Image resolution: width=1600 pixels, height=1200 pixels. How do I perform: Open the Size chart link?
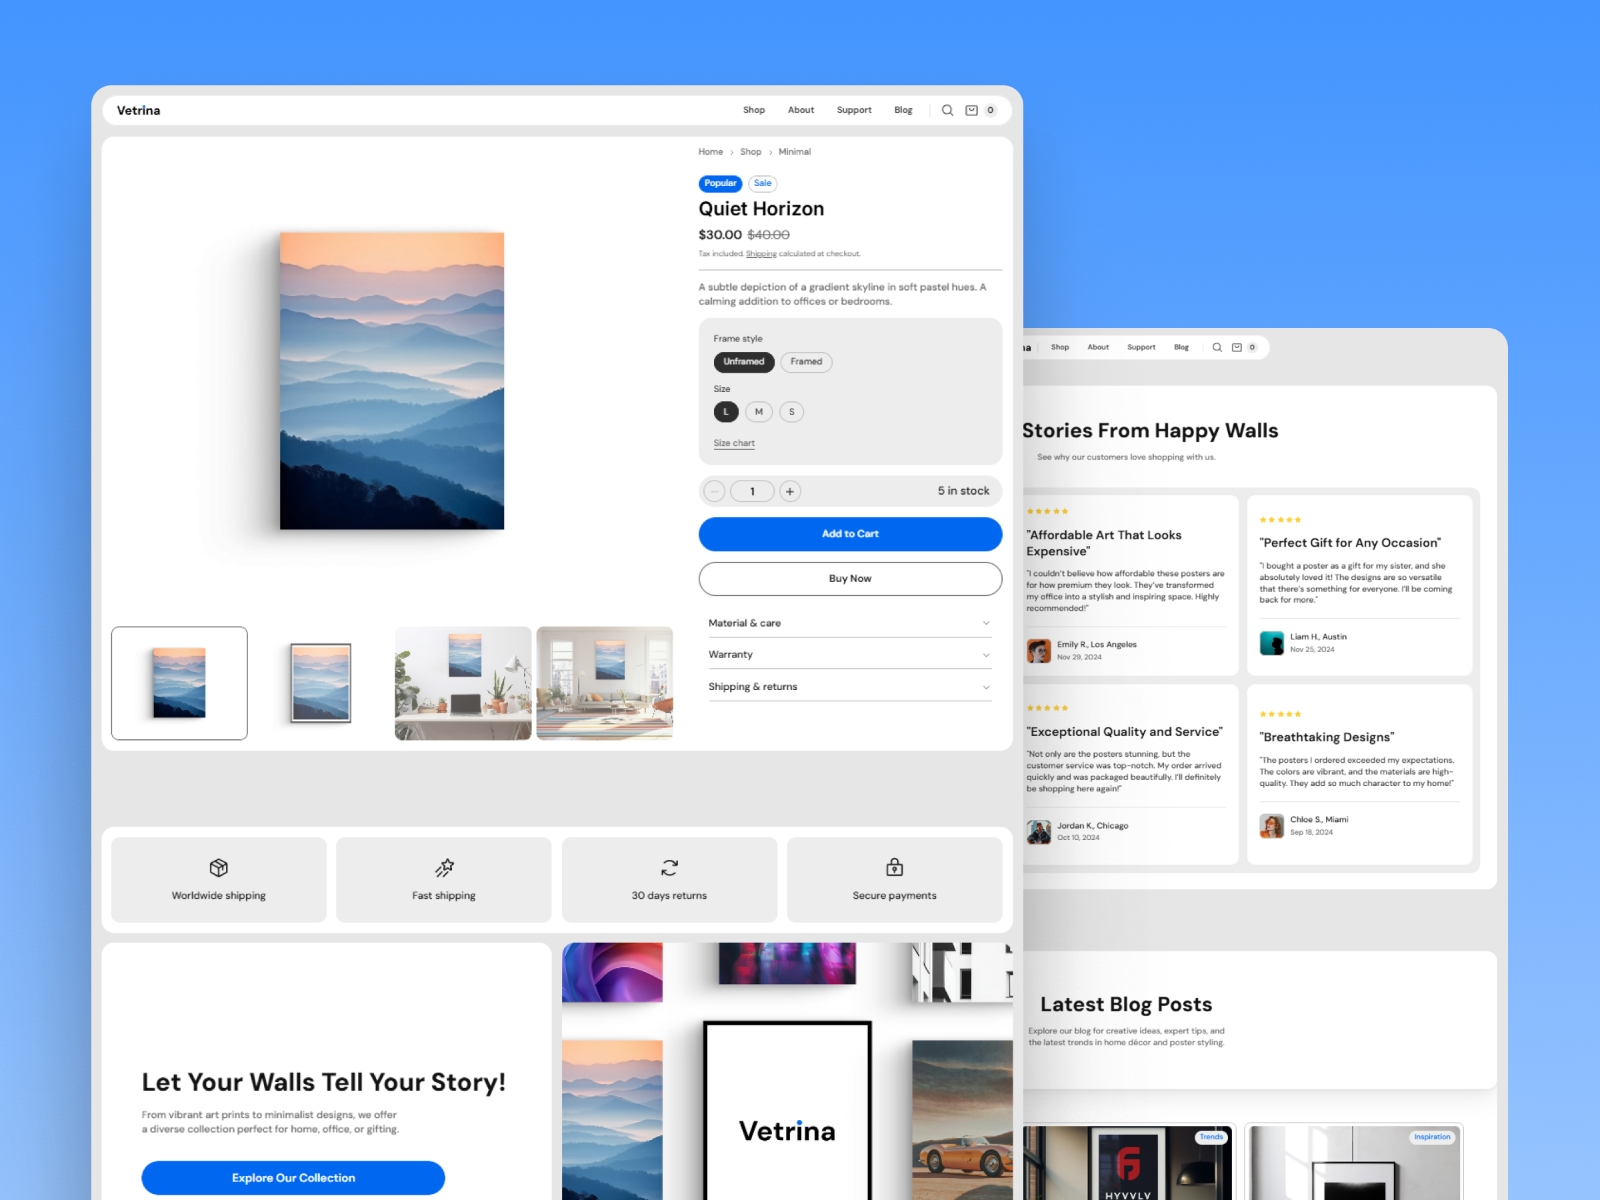click(734, 443)
